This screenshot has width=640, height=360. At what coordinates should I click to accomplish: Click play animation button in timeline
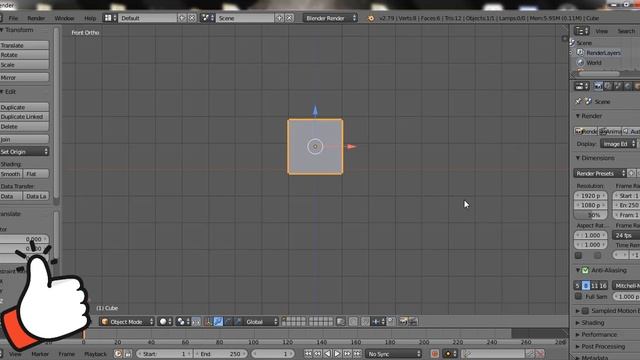337,354
